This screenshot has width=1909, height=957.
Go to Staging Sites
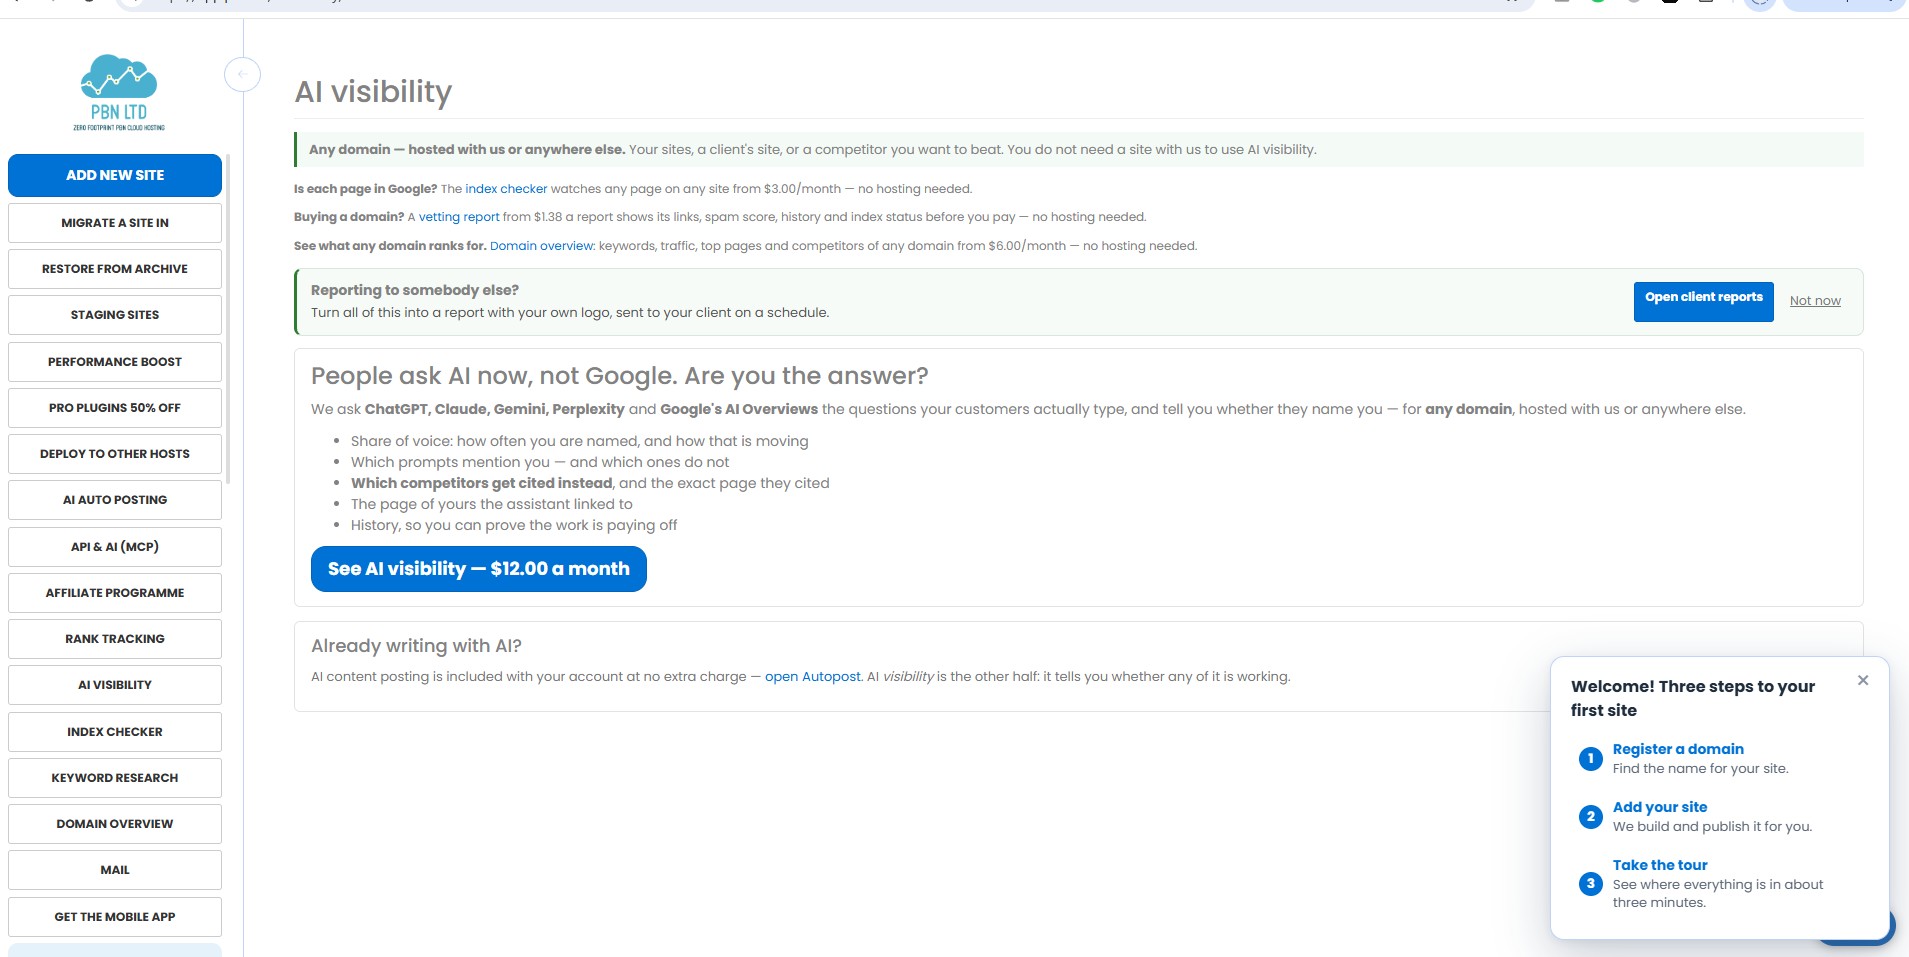click(x=115, y=315)
